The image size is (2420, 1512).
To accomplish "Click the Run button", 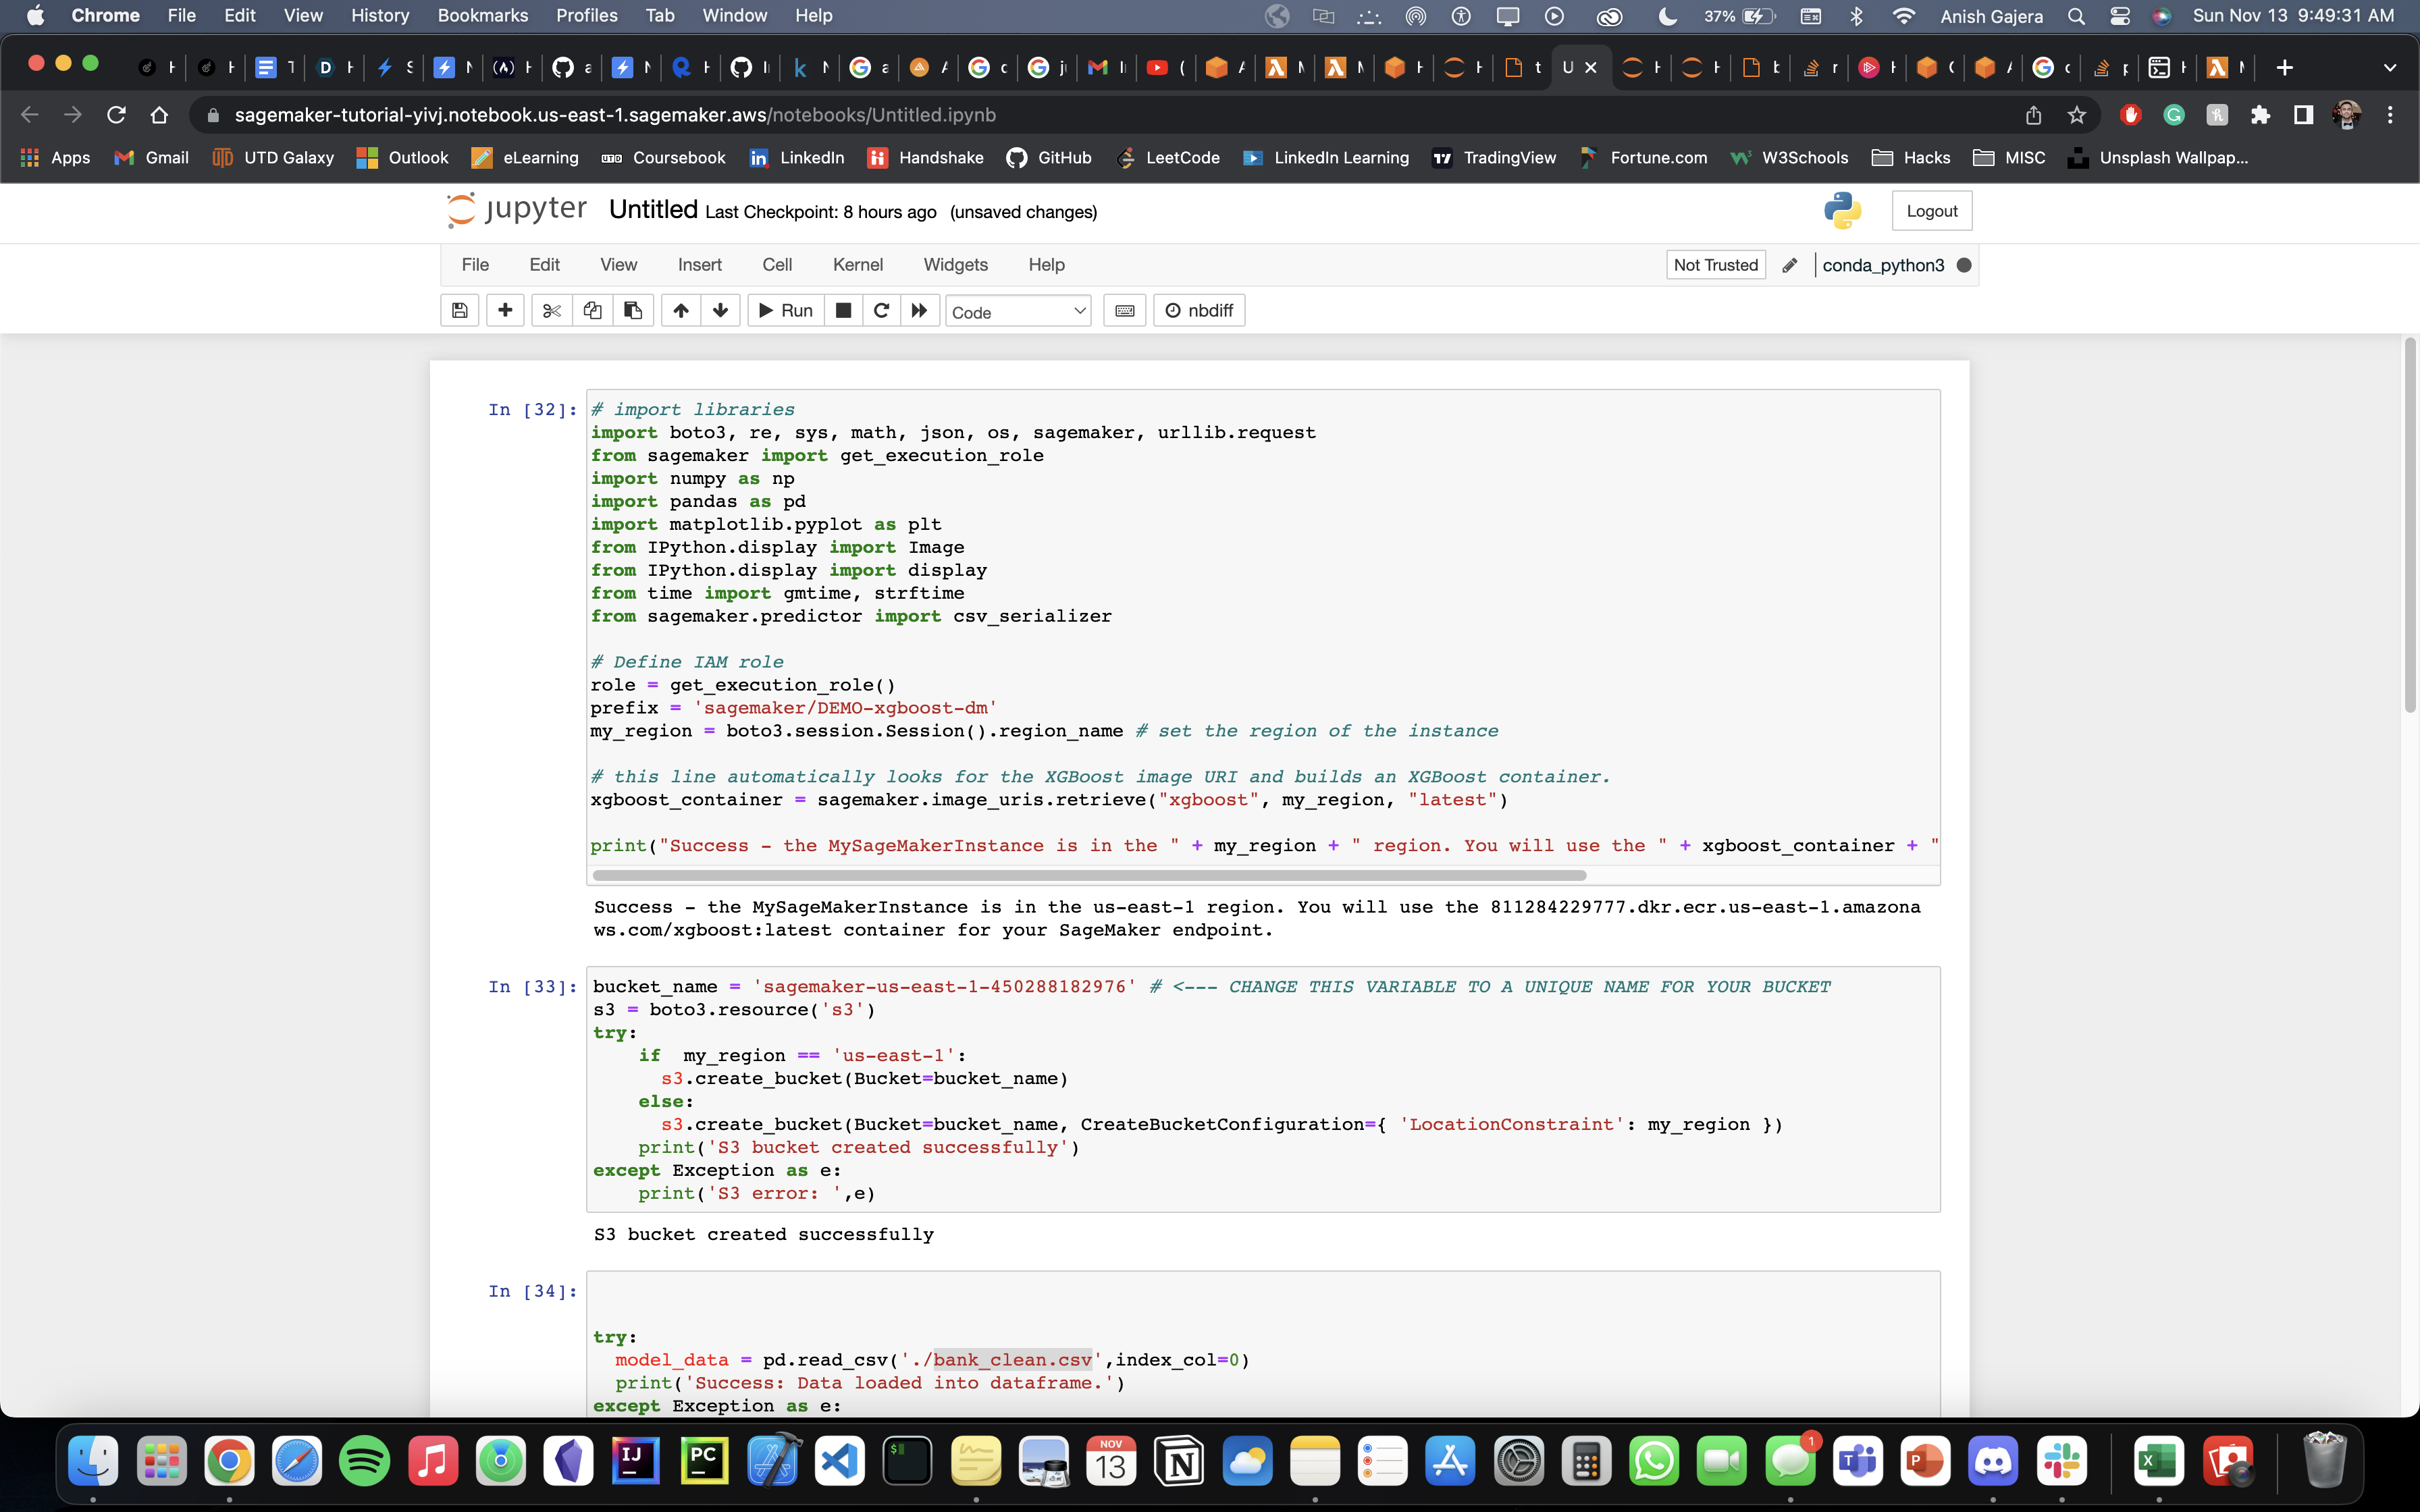I will 785,311.
